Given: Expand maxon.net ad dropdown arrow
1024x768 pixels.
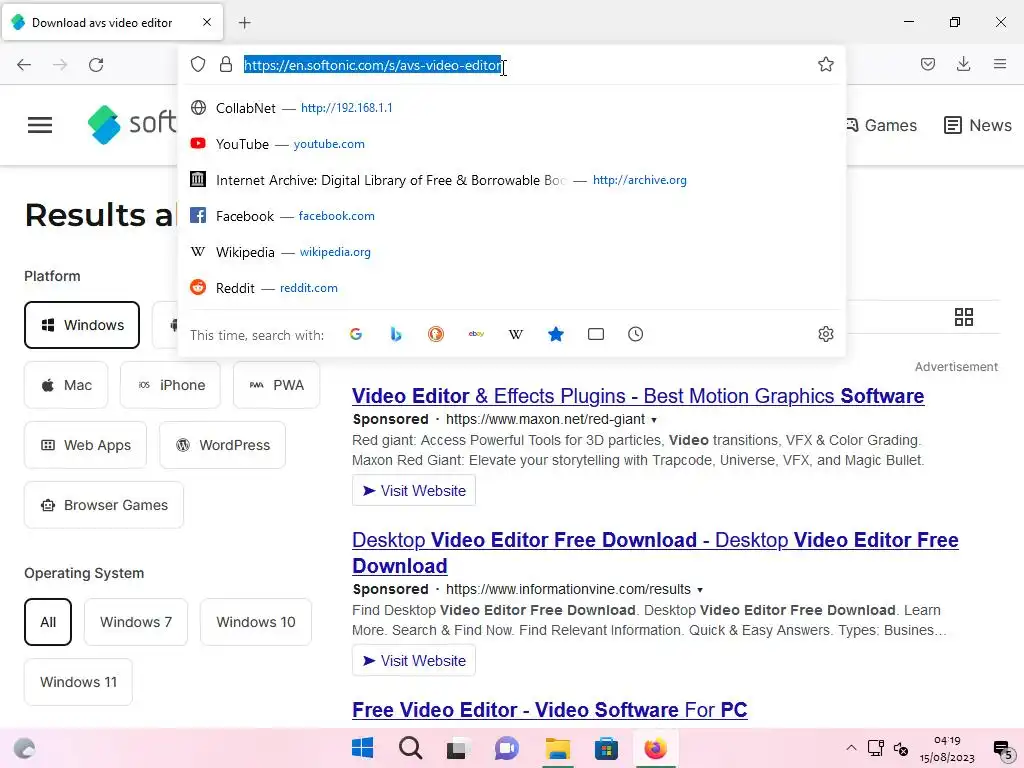Looking at the screenshot, I should (654, 420).
